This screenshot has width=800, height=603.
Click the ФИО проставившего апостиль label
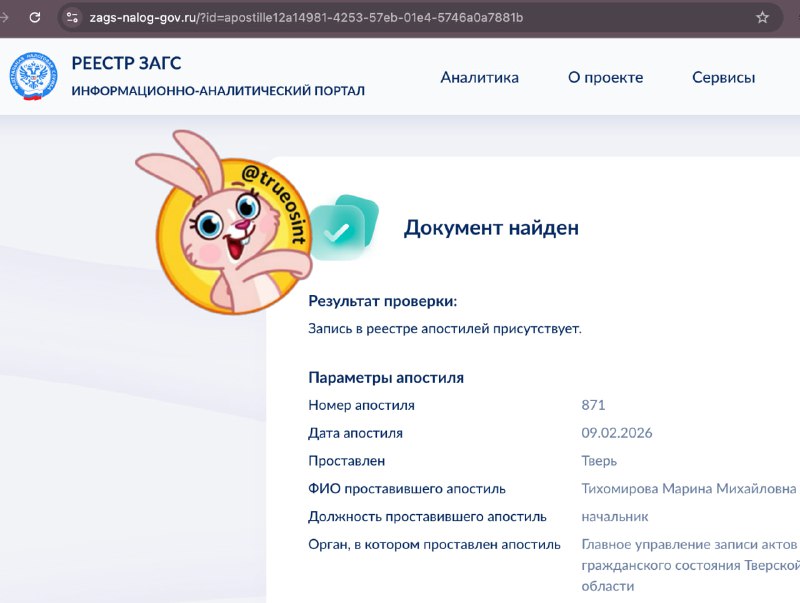[407, 489]
